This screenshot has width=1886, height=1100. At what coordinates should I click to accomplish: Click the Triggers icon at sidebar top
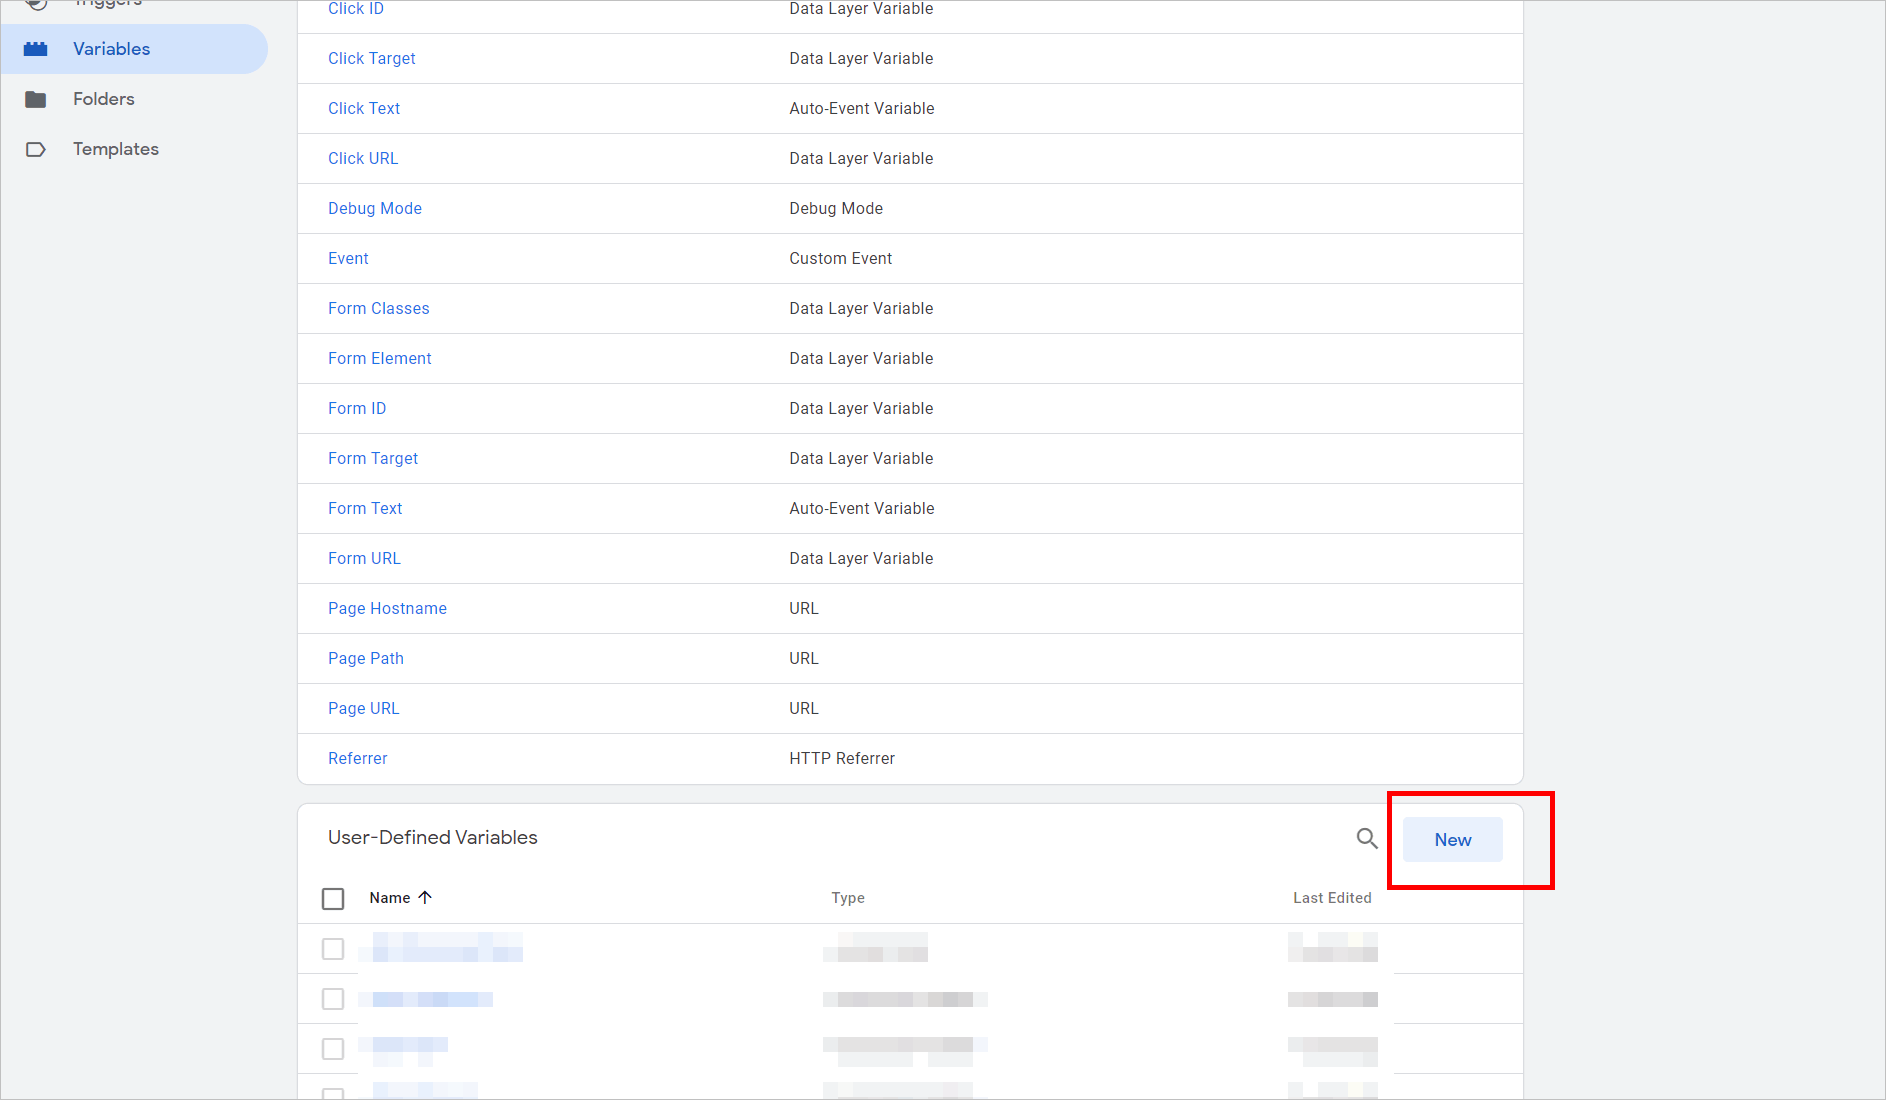(37, 3)
